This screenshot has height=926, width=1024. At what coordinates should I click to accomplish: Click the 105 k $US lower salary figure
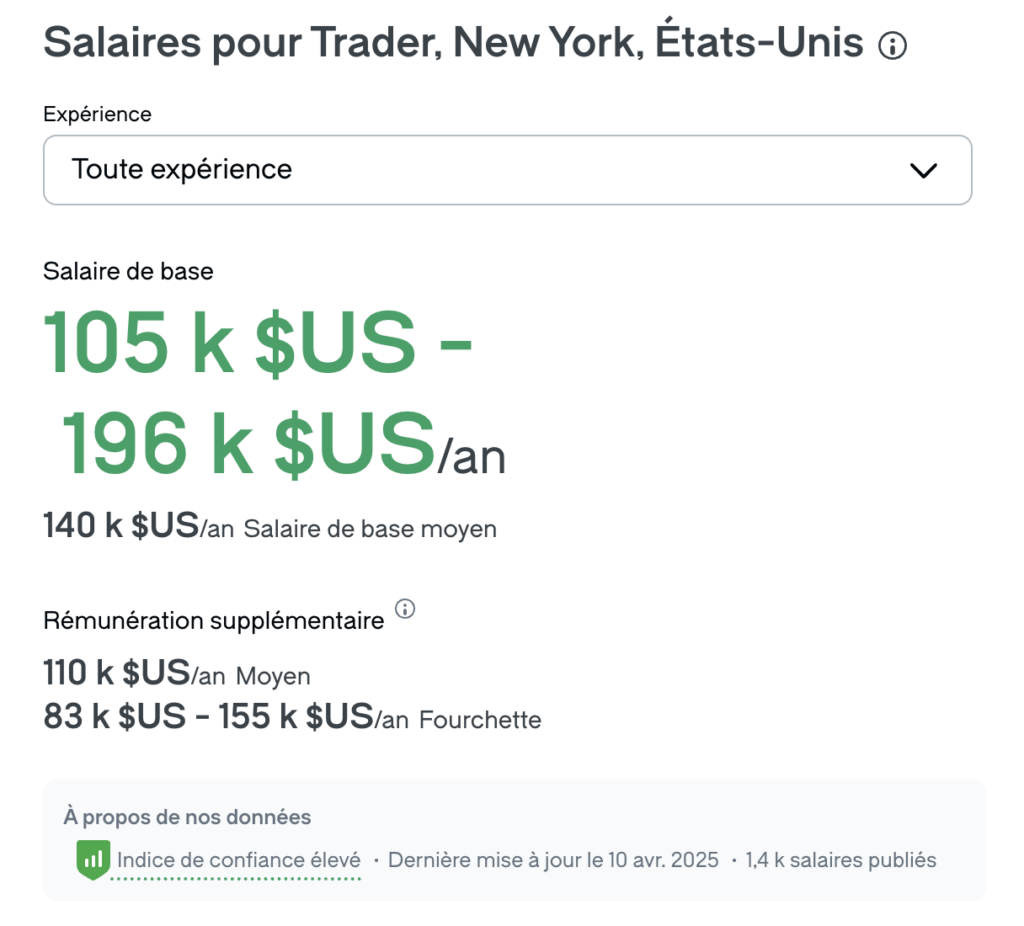pyautogui.click(x=229, y=341)
